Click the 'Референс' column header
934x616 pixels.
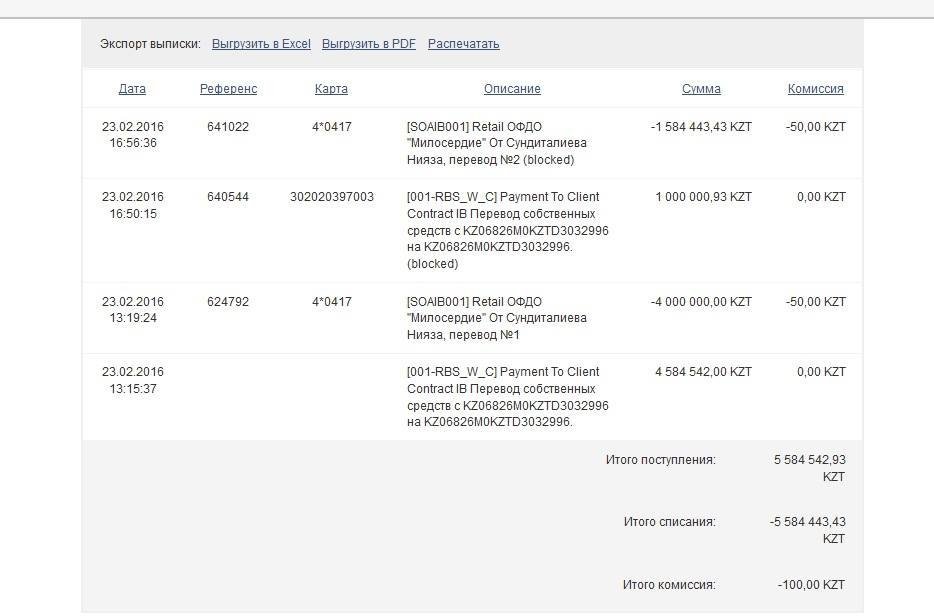[228, 89]
